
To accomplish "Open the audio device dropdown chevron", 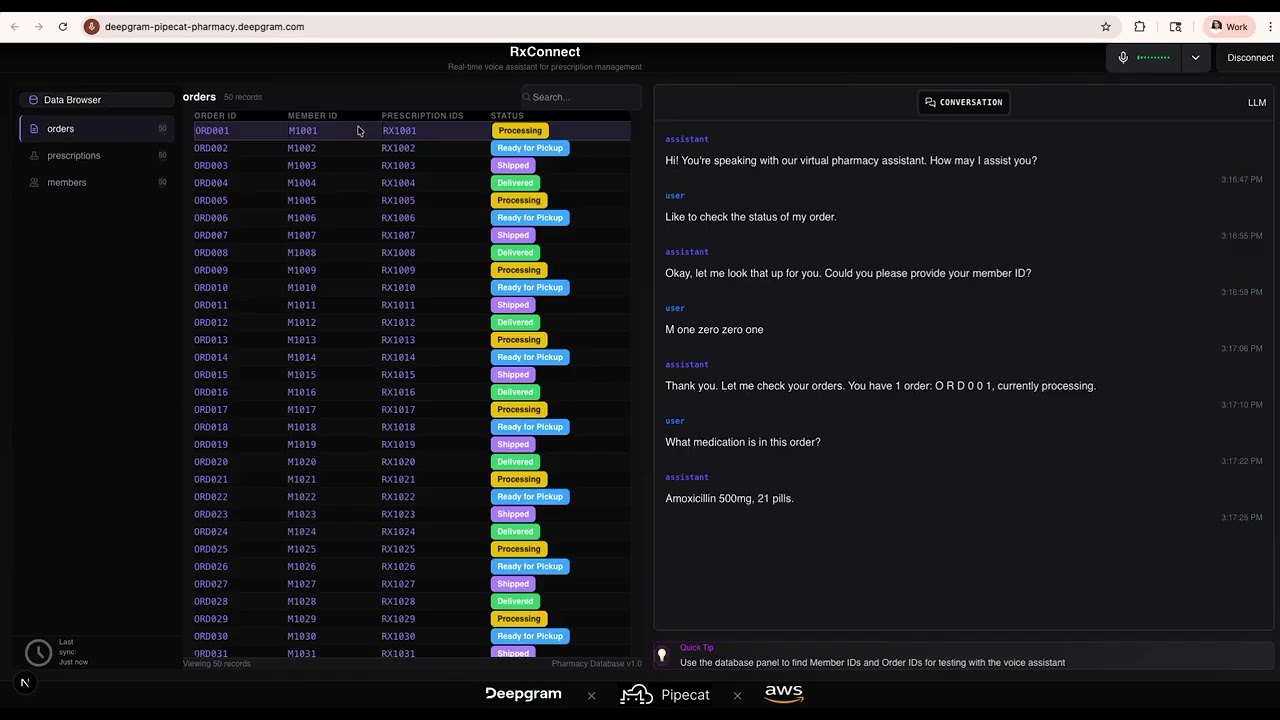I will 1195,58.
